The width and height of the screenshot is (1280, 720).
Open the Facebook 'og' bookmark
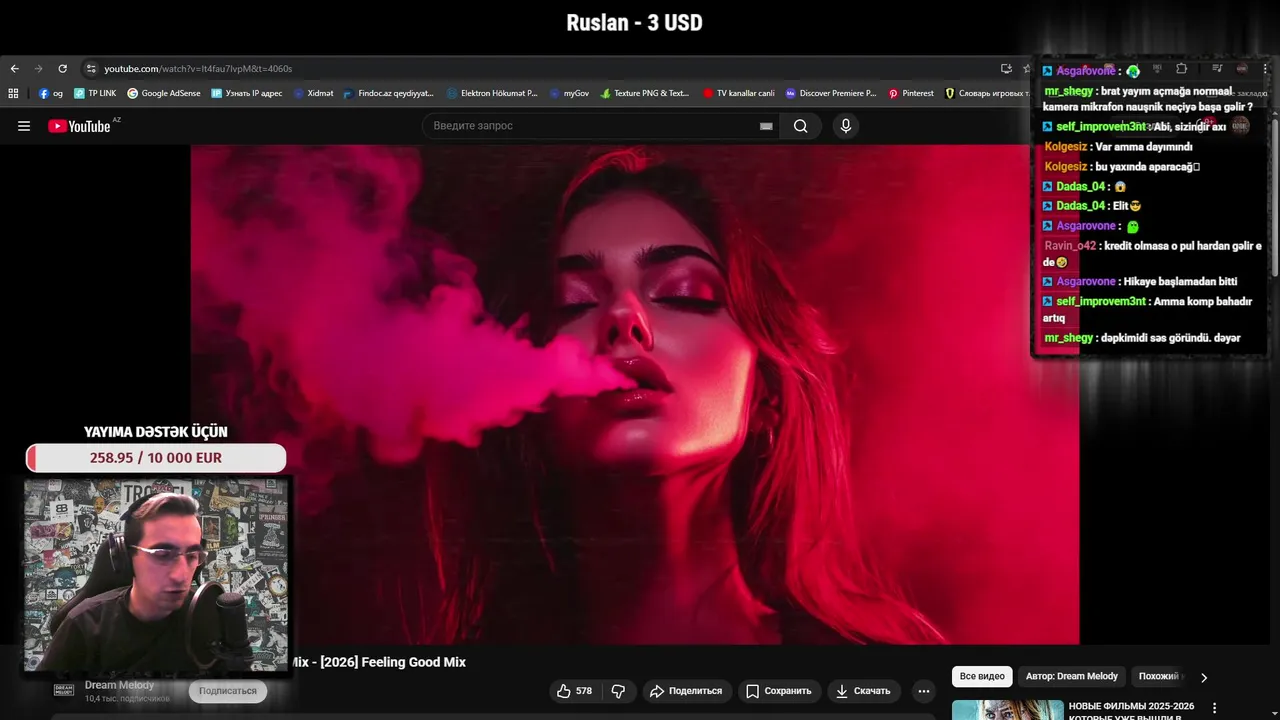(x=51, y=93)
